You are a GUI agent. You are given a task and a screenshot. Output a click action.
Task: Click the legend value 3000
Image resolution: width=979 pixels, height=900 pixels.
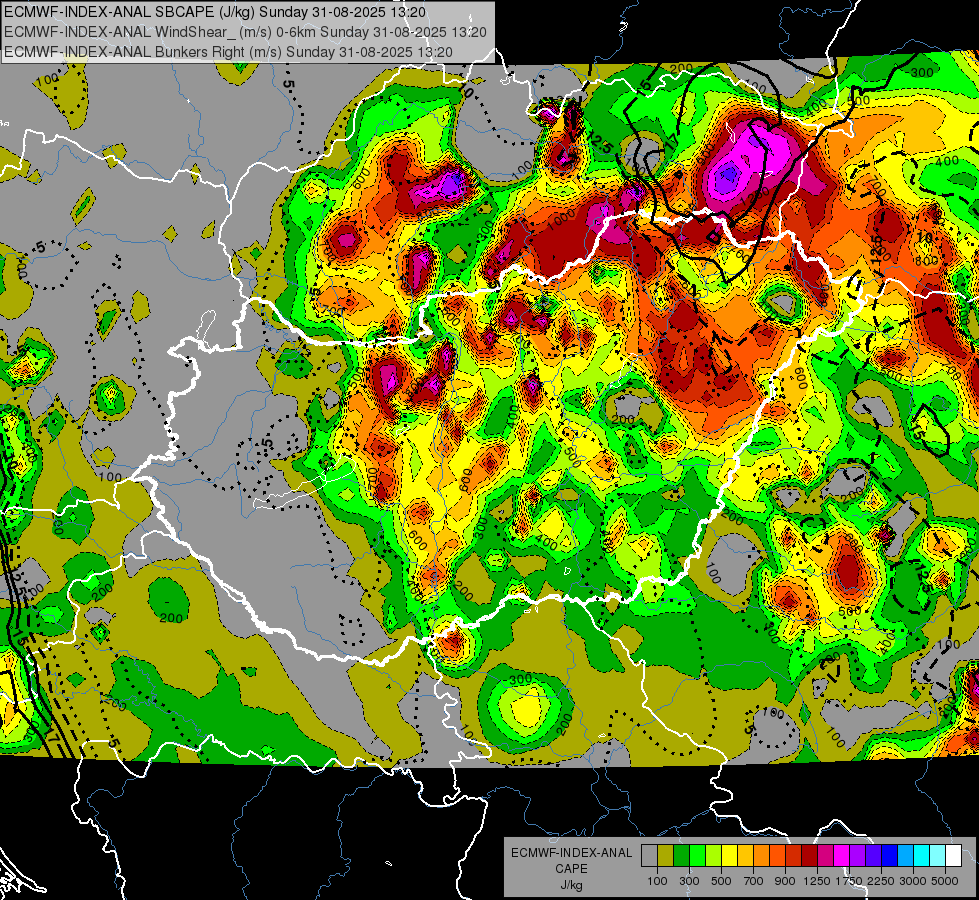tap(913, 881)
